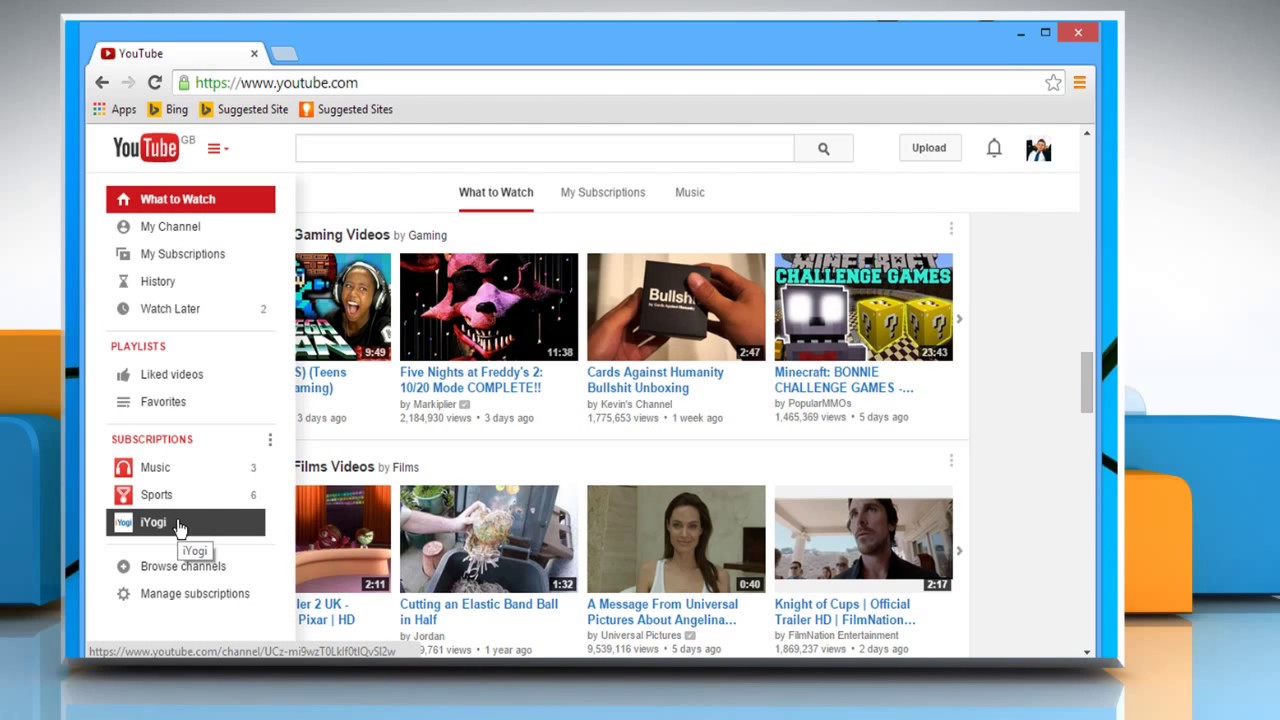
Task: Open the Suggested Site bookmark
Action: (x=244, y=109)
